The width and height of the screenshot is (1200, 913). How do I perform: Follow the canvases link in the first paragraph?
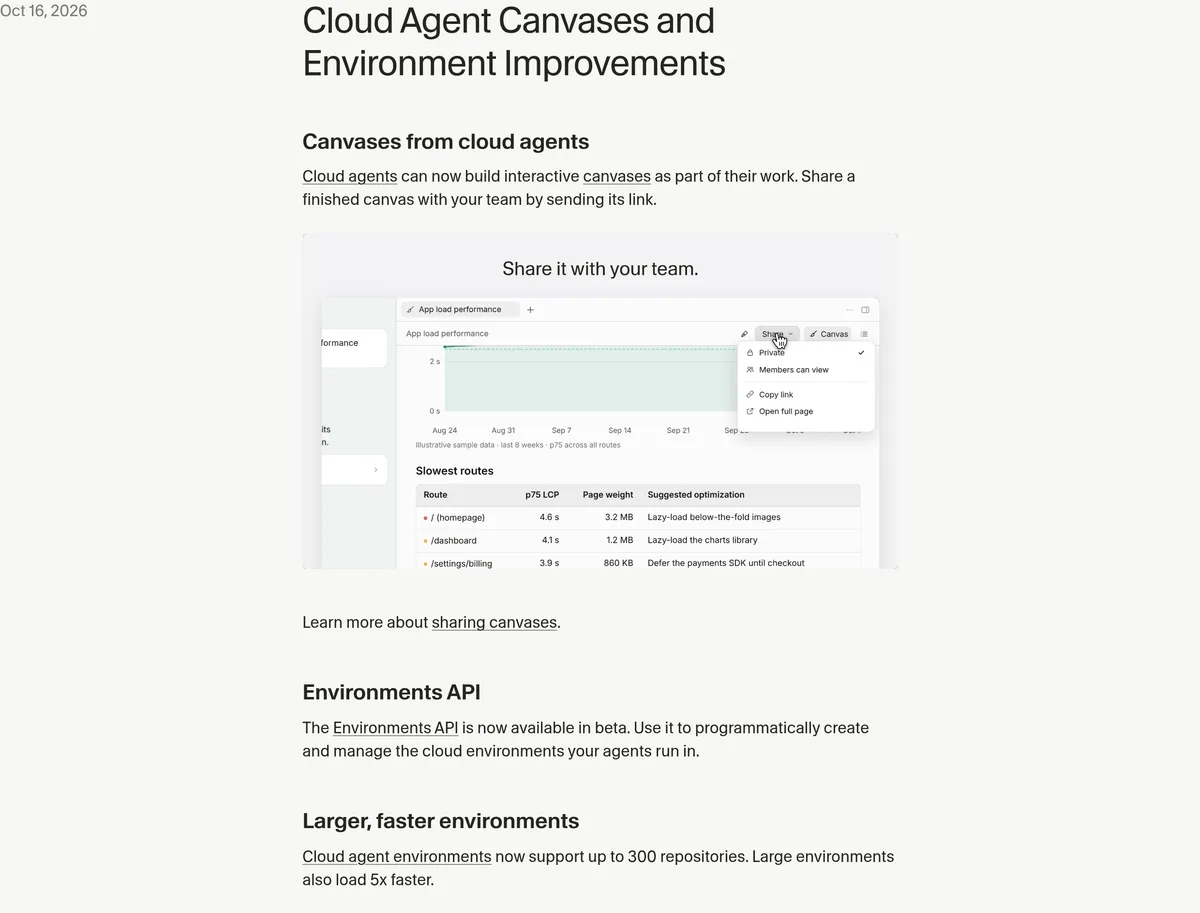[617, 176]
